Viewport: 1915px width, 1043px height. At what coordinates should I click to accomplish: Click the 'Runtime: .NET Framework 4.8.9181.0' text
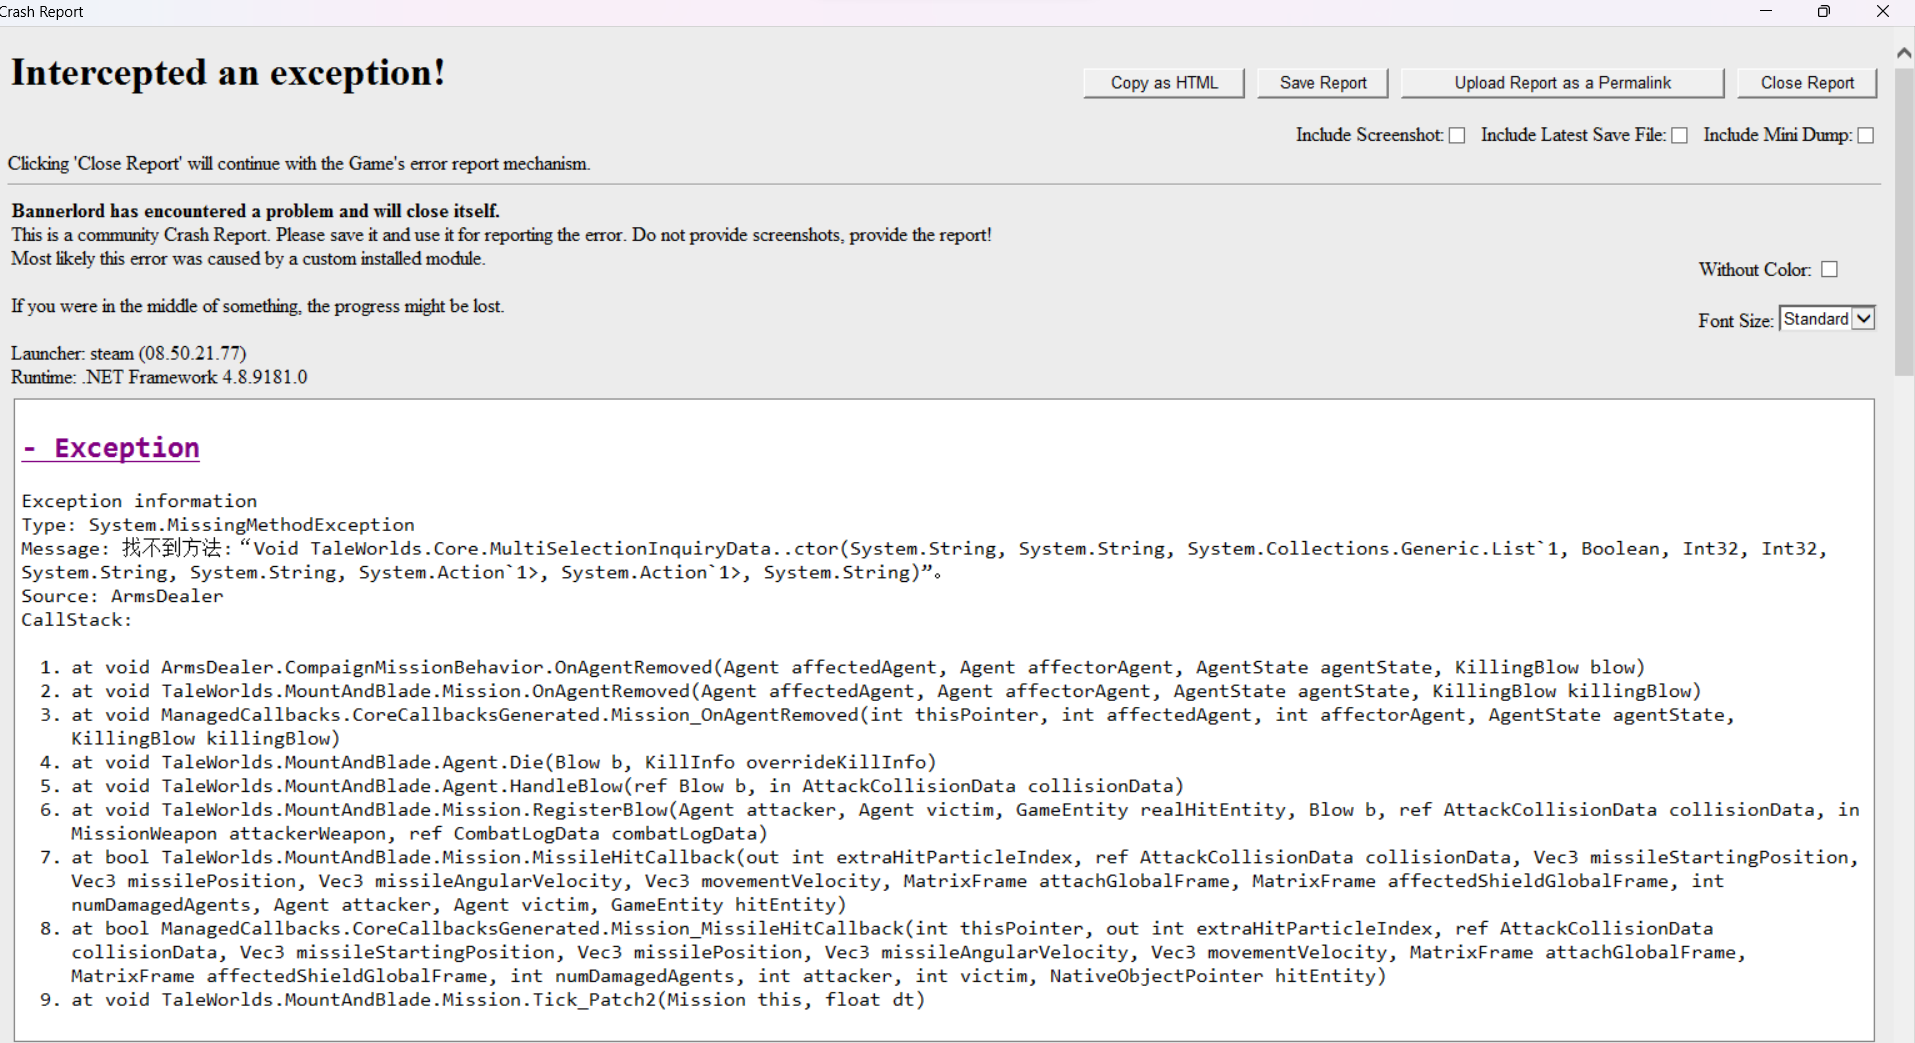pos(159,378)
